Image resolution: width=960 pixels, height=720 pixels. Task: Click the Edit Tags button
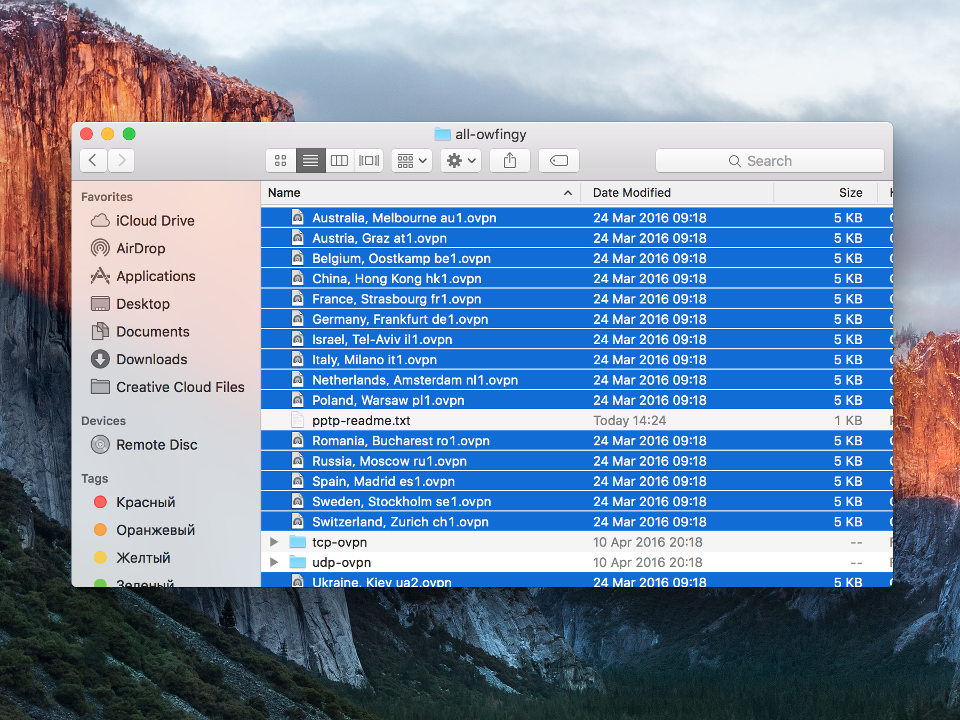(x=559, y=160)
